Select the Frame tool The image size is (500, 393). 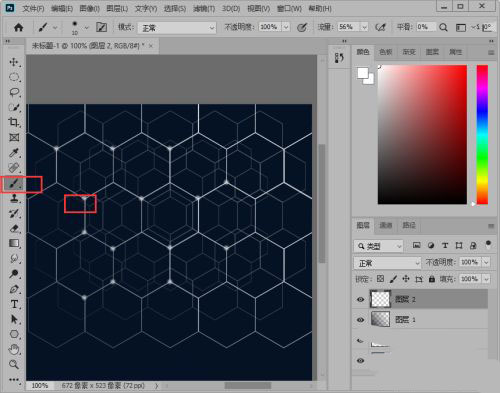(14, 137)
